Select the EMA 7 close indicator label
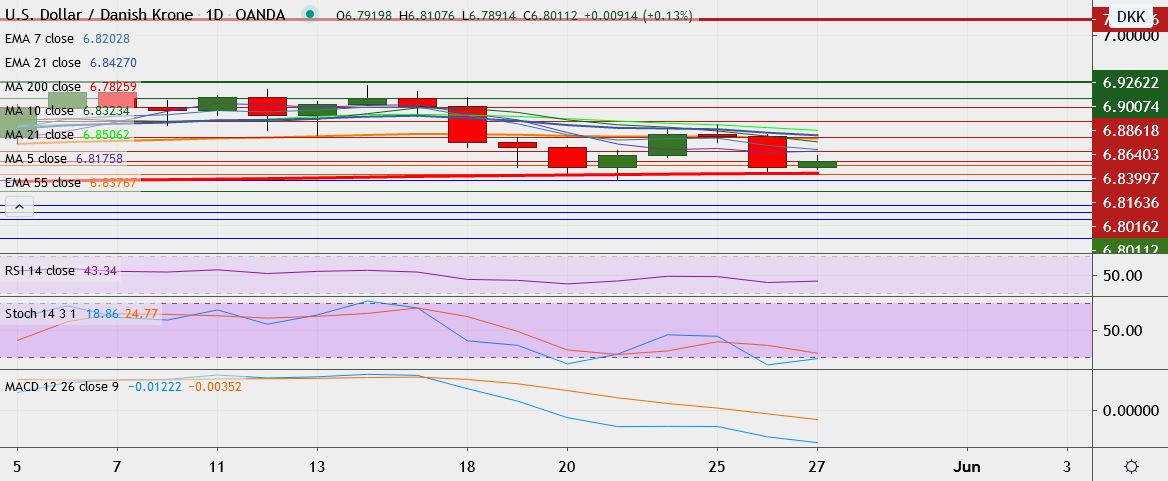The height and width of the screenshot is (481, 1168). click(39, 38)
